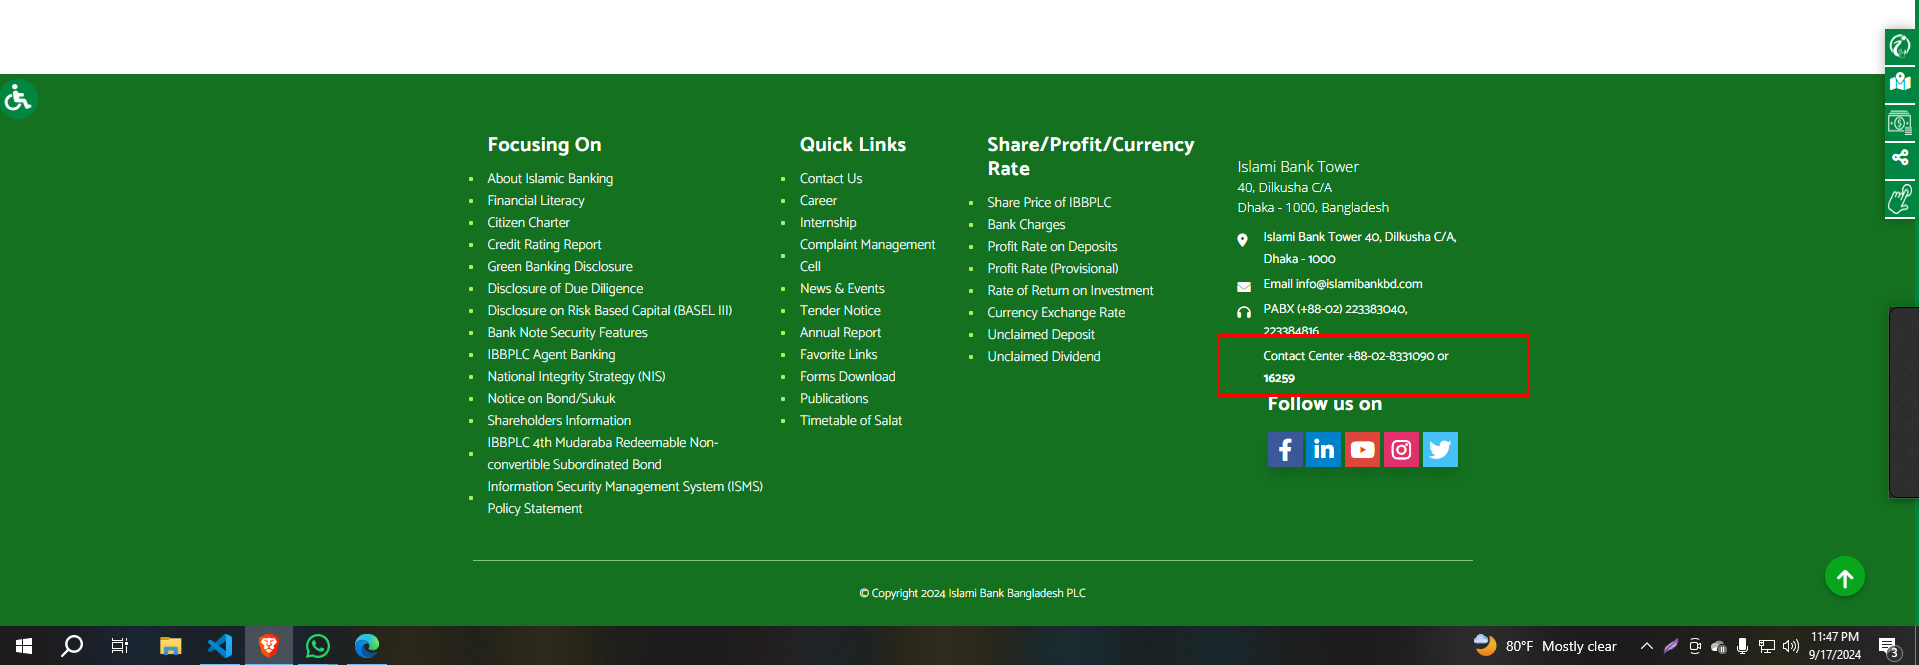Click the green scroll-to-top arrow button
1919x665 pixels.
point(1844,577)
